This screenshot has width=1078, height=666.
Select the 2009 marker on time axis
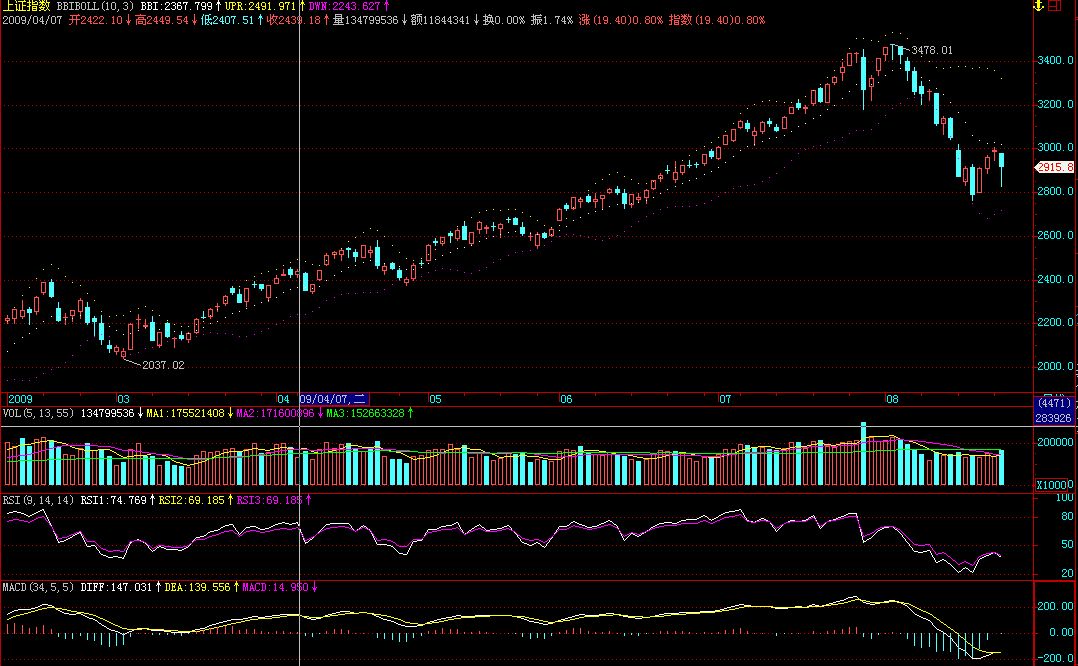click(x=20, y=399)
